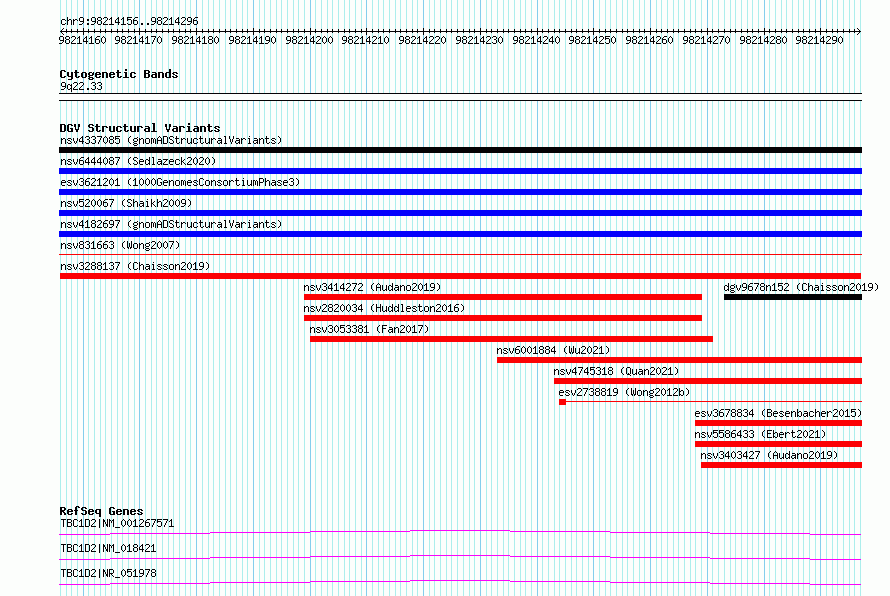Viewport: 890px width, 596px height.
Task: Click the DGV Structural Variants track heading
Action: (140, 128)
